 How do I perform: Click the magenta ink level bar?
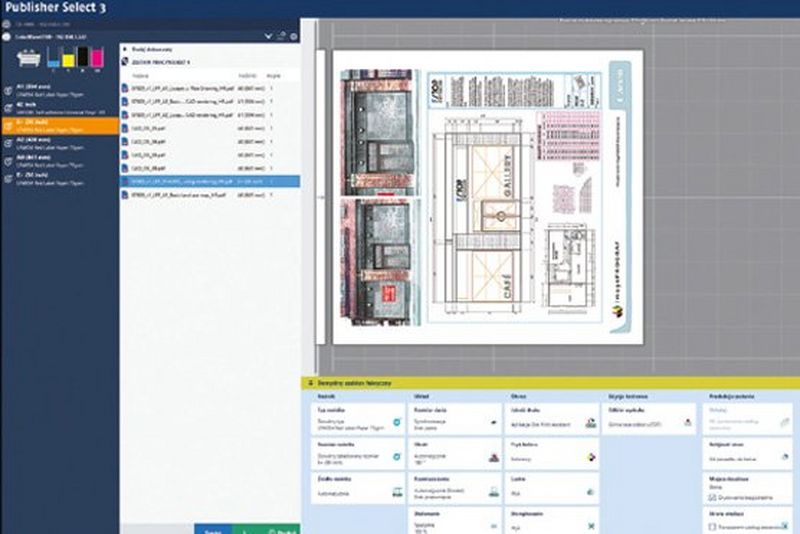pyautogui.click(x=97, y=57)
